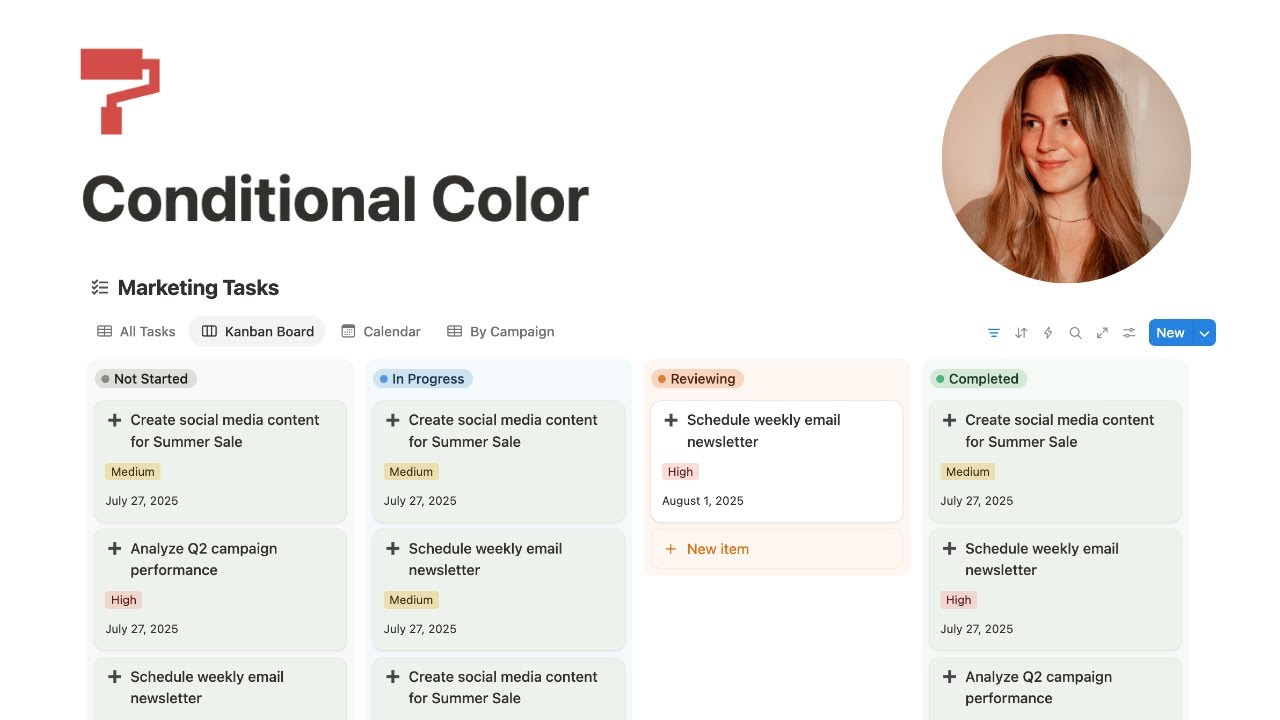Image resolution: width=1280 pixels, height=720 pixels.
Task: Open Not Started Create social media content title
Action: [x=225, y=431]
